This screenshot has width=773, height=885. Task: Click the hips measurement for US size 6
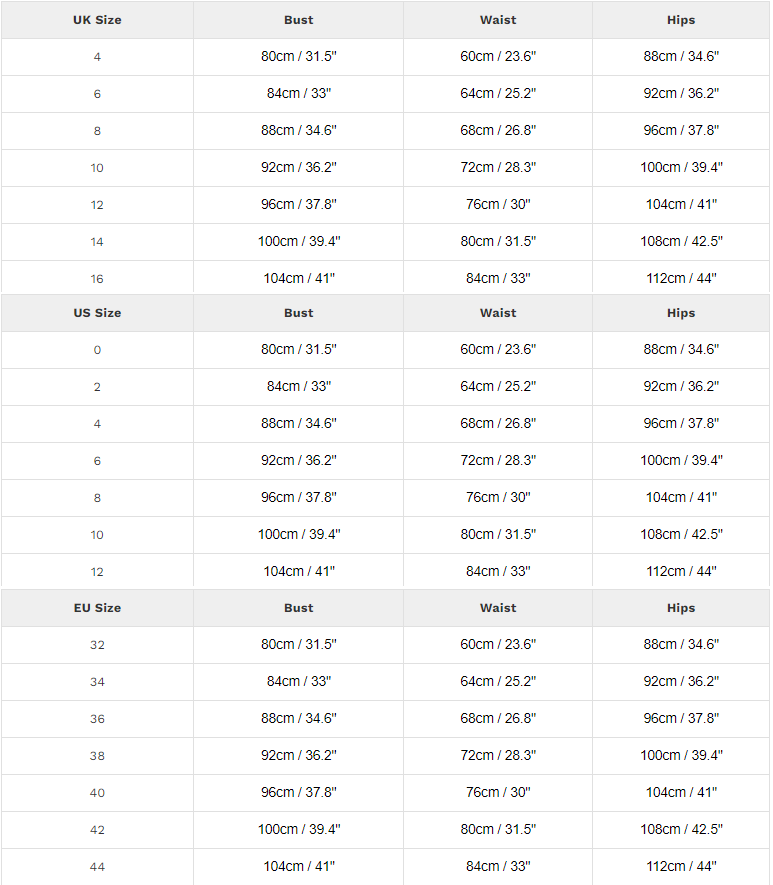[681, 461]
